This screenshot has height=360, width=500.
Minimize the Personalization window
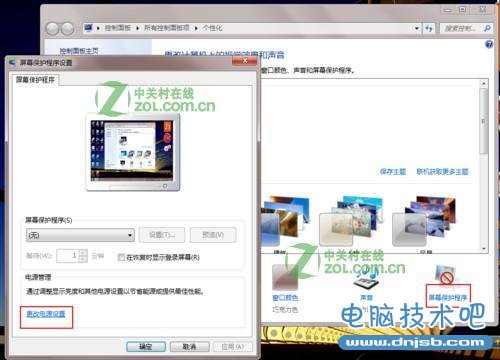tap(448, 10)
